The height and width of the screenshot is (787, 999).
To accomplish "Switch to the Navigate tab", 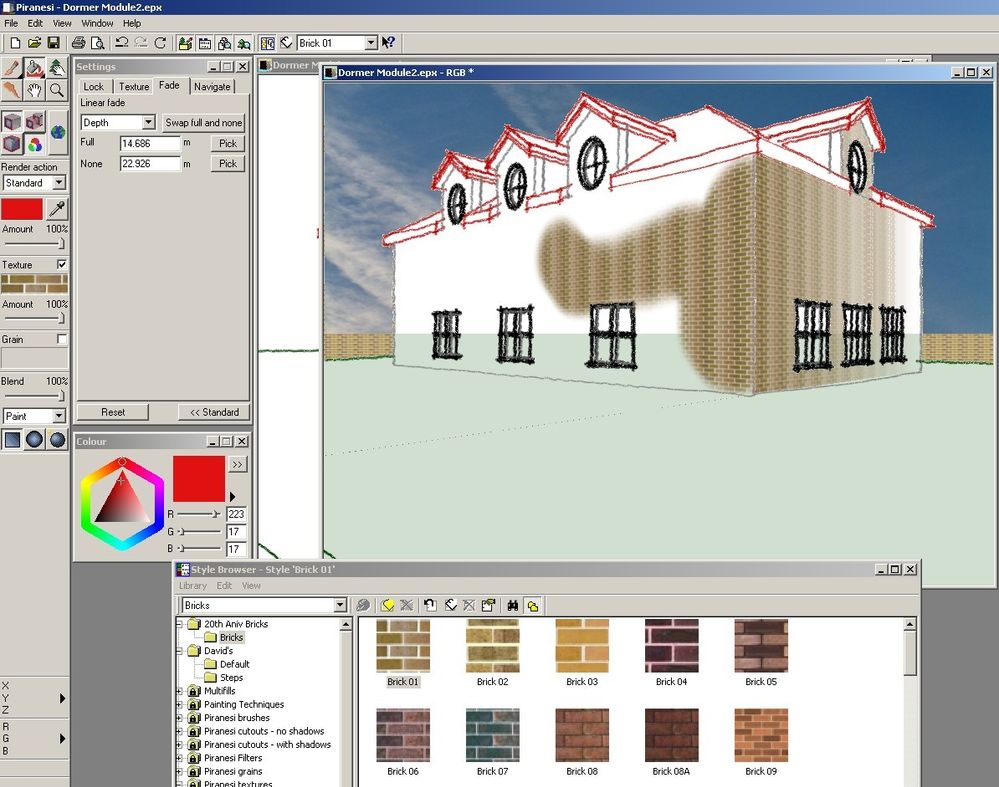I will point(212,87).
